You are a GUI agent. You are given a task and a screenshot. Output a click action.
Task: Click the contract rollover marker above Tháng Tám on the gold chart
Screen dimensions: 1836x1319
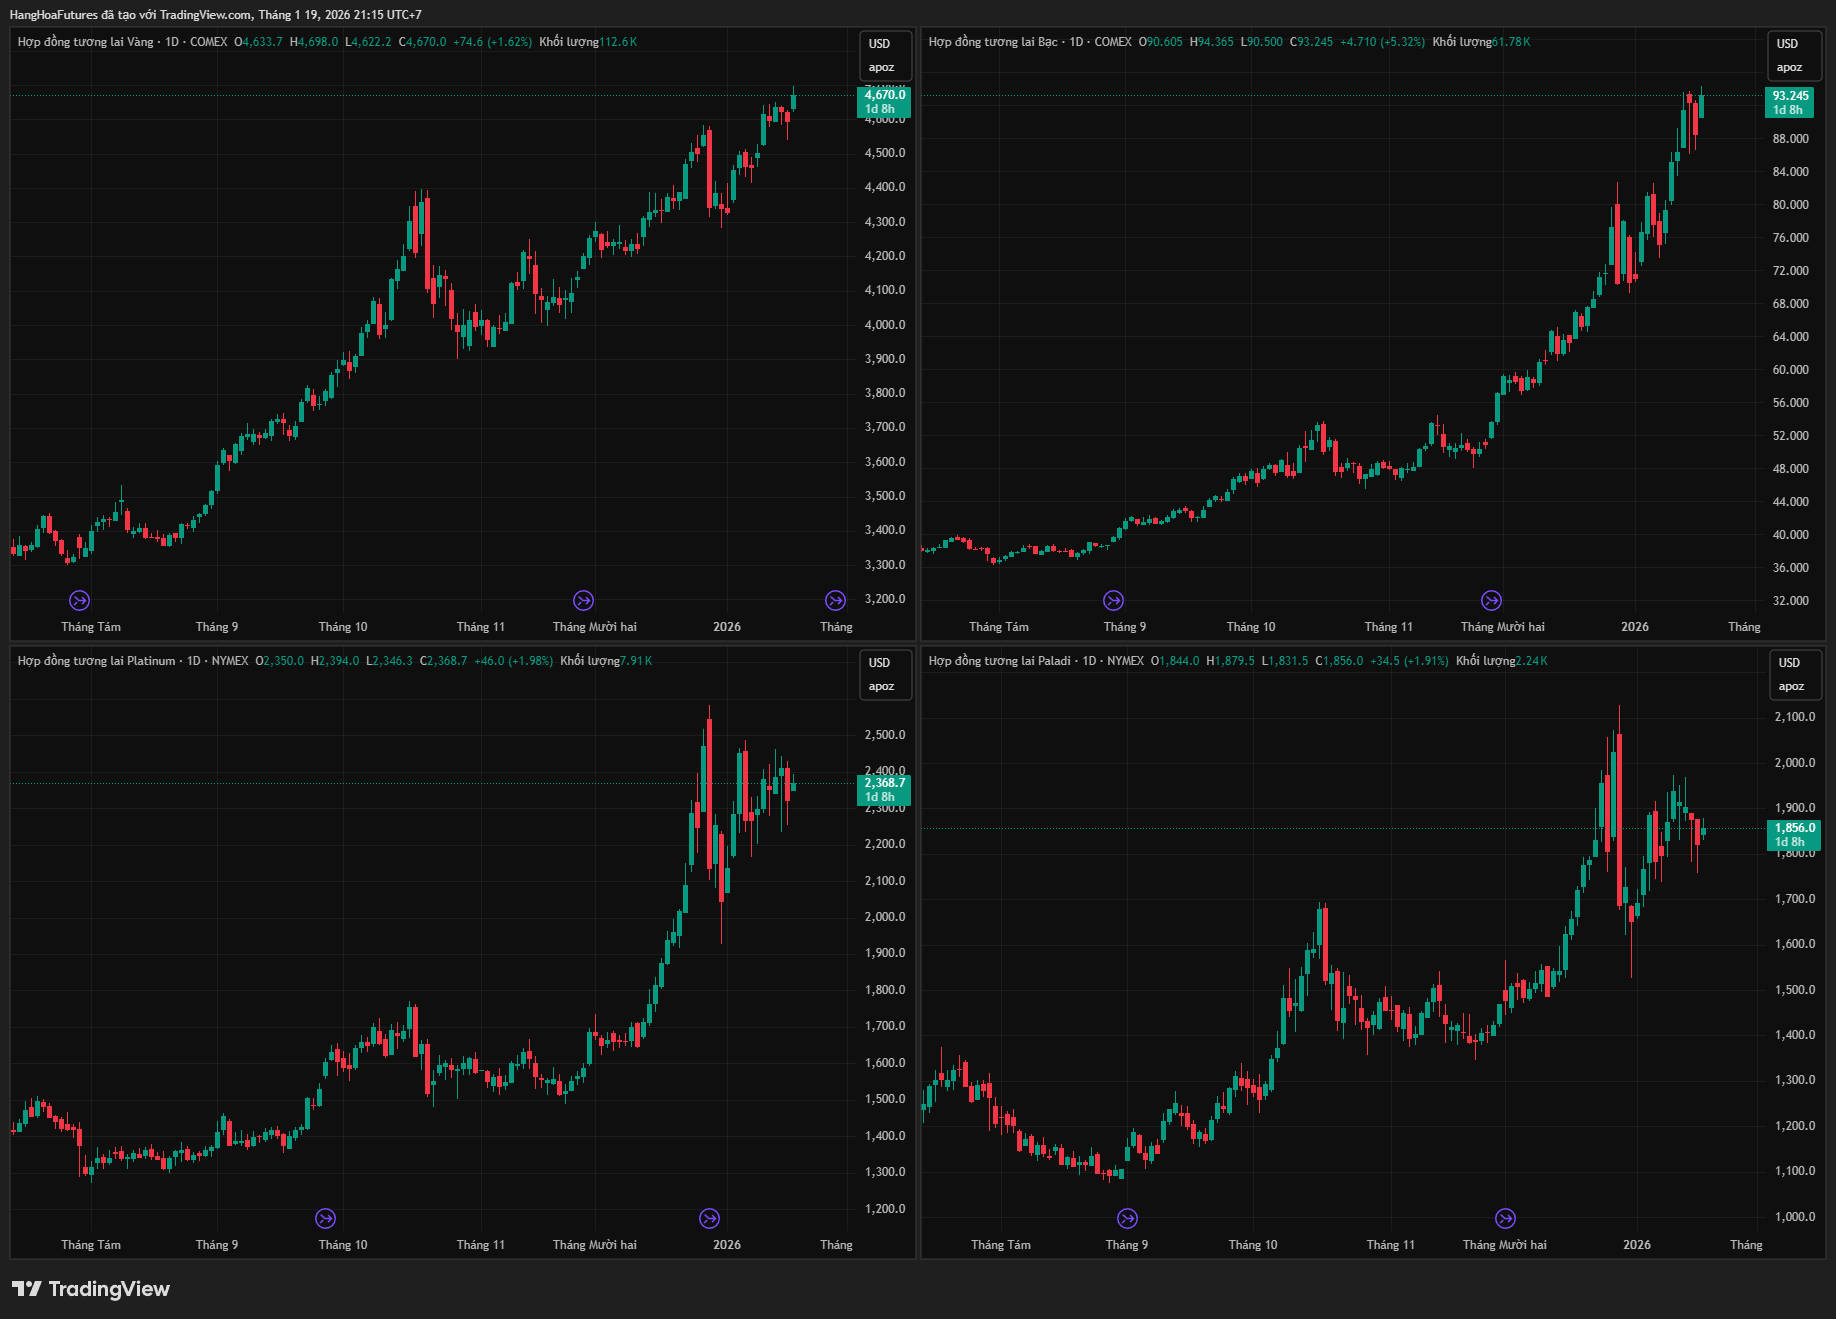click(80, 600)
